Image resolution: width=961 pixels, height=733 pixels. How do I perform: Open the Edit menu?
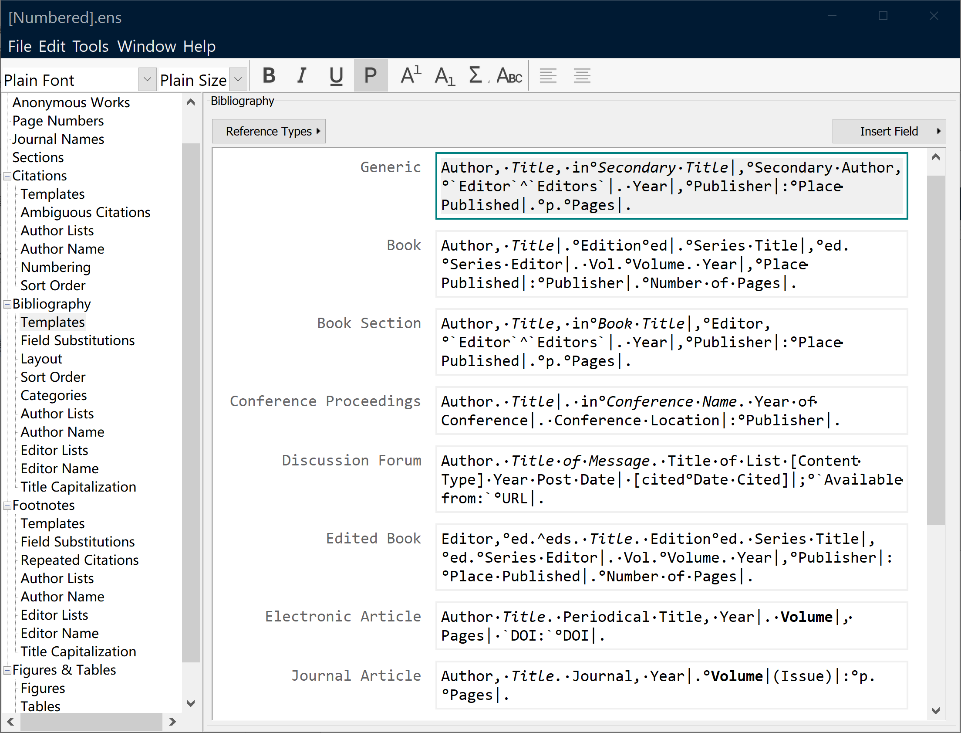coord(52,47)
